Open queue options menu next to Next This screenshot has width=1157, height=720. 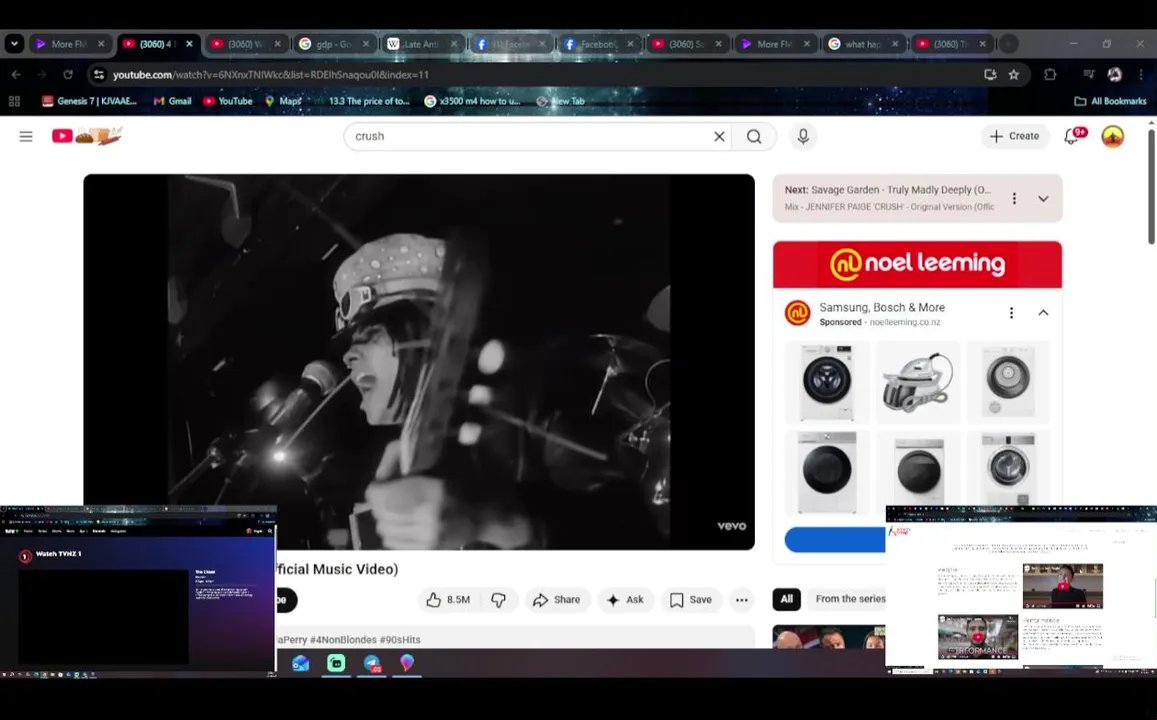click(1015, 198)
